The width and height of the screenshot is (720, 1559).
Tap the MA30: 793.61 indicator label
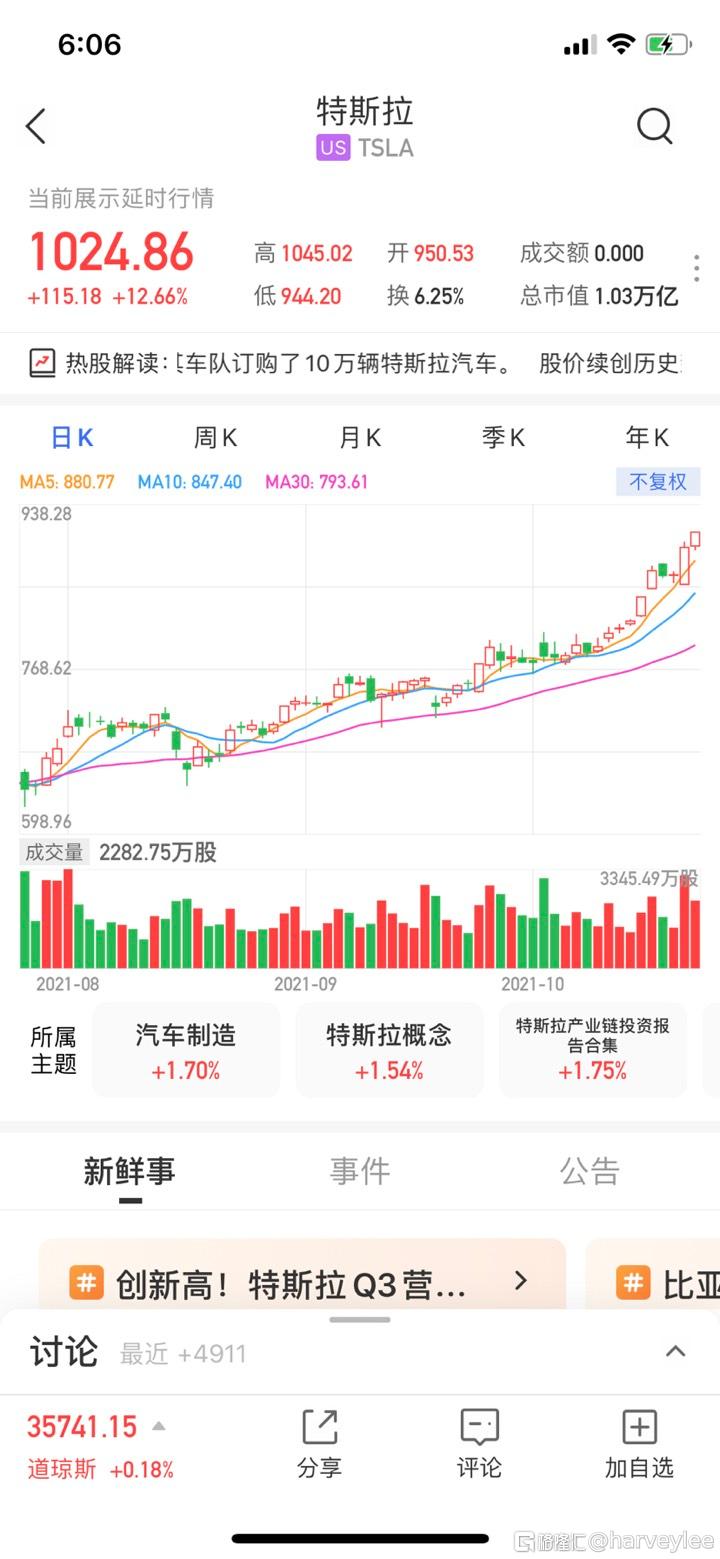316,482
